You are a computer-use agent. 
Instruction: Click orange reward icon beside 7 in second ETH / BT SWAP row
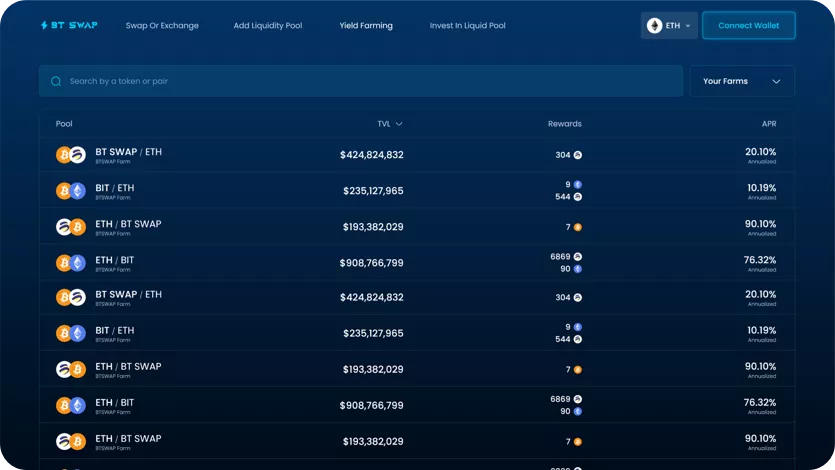[578, 369]
